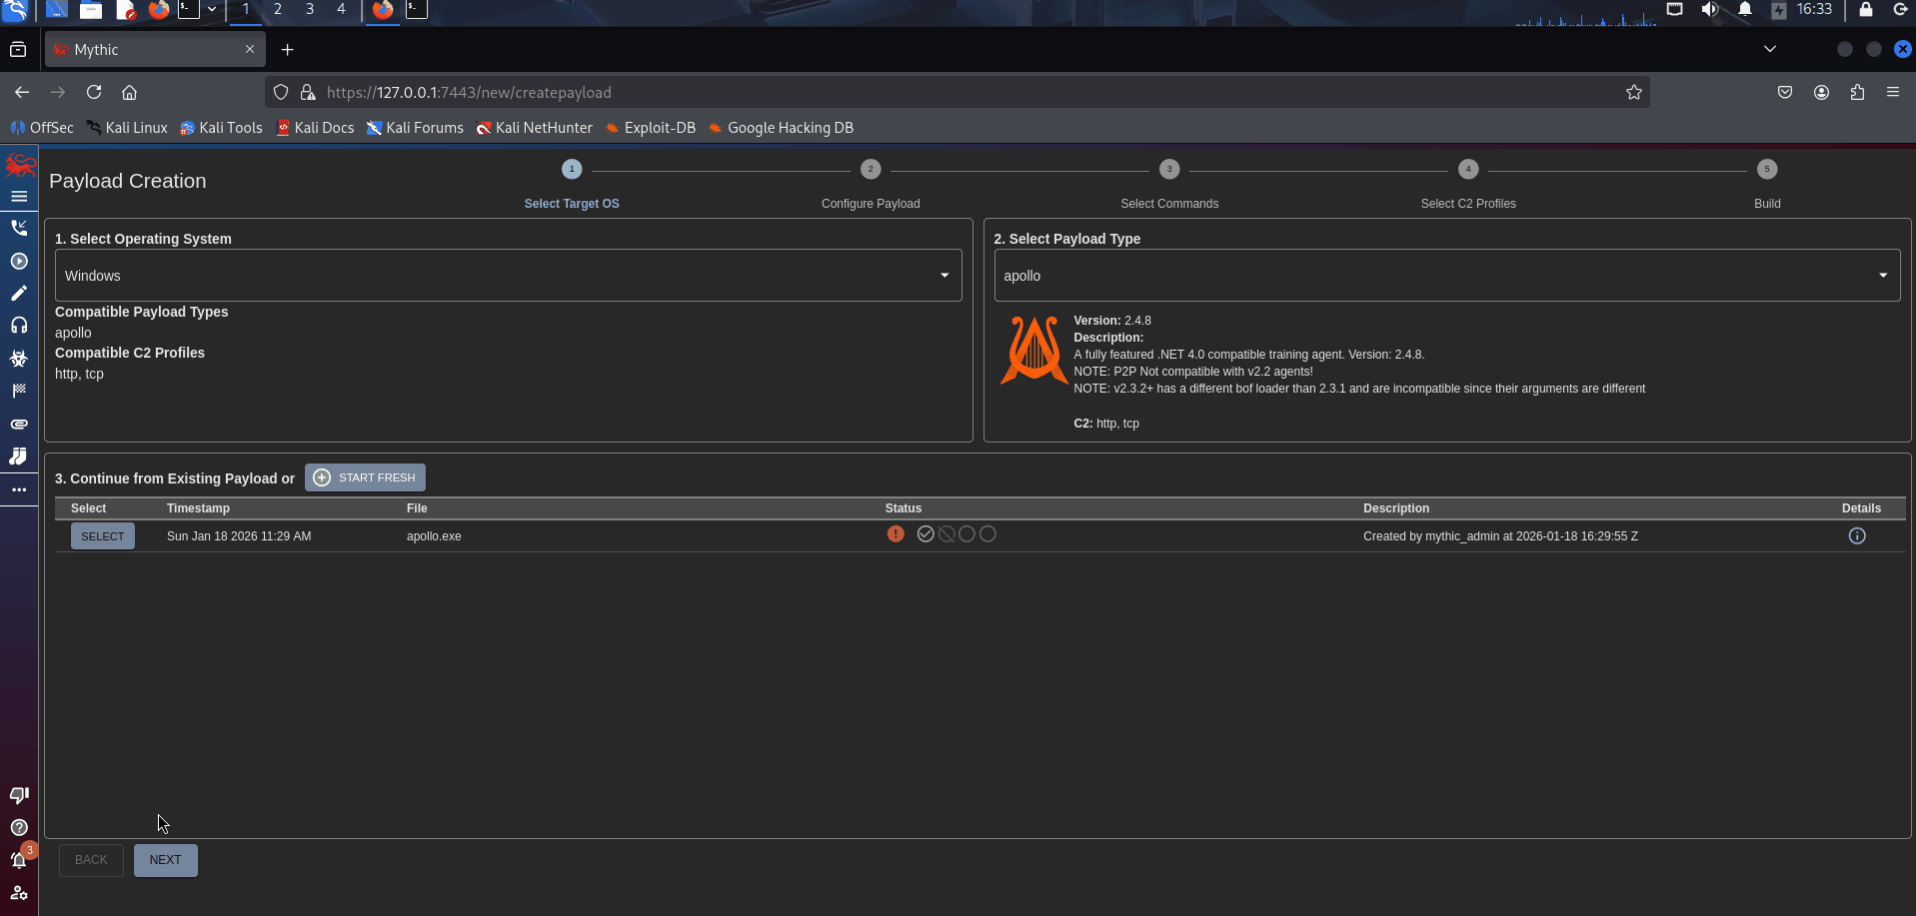Click the info details icon for apollo.exe

point(1856,536)
